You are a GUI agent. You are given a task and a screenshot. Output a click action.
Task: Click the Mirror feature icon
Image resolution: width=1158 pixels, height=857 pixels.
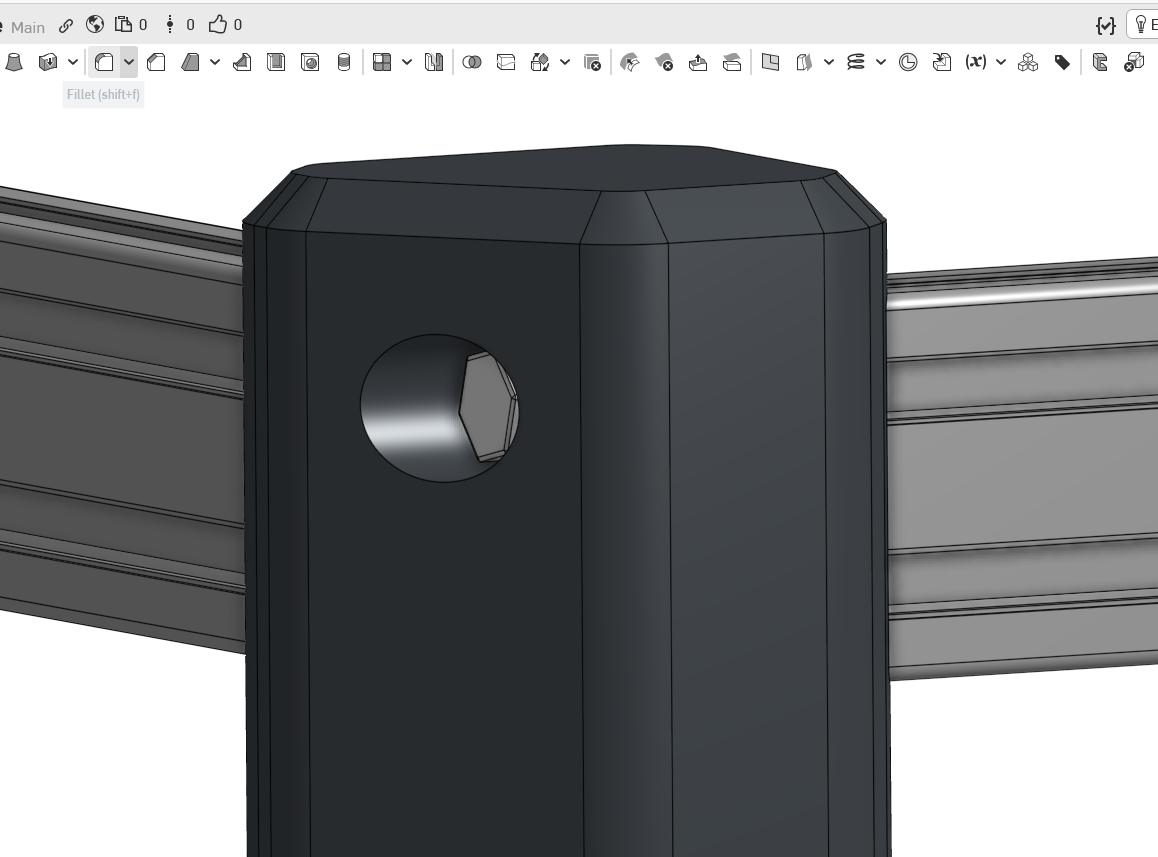point(433,62)
